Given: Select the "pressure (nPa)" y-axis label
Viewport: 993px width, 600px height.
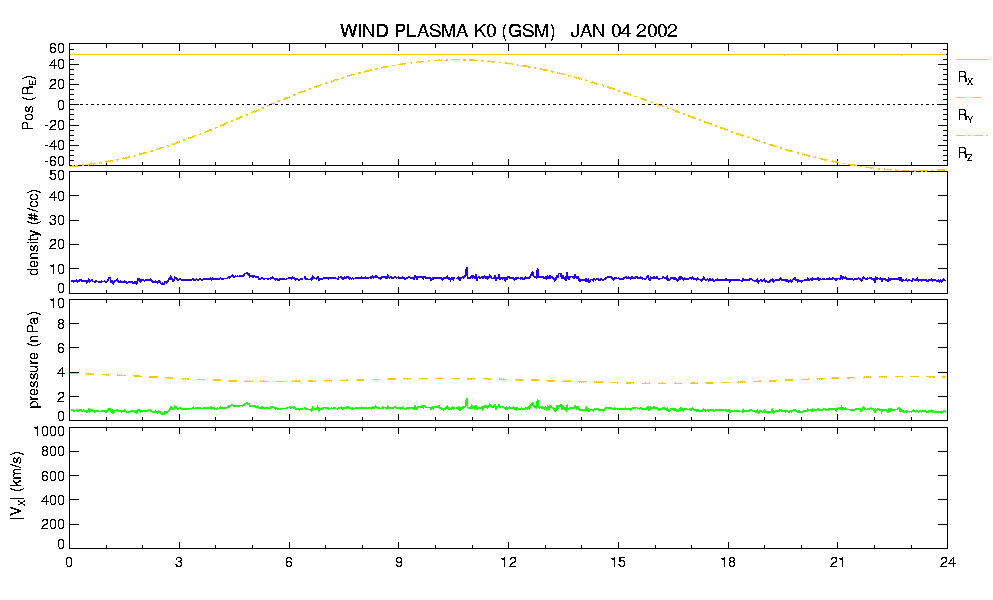Looking at the screenshot, I should coord(34,359).
